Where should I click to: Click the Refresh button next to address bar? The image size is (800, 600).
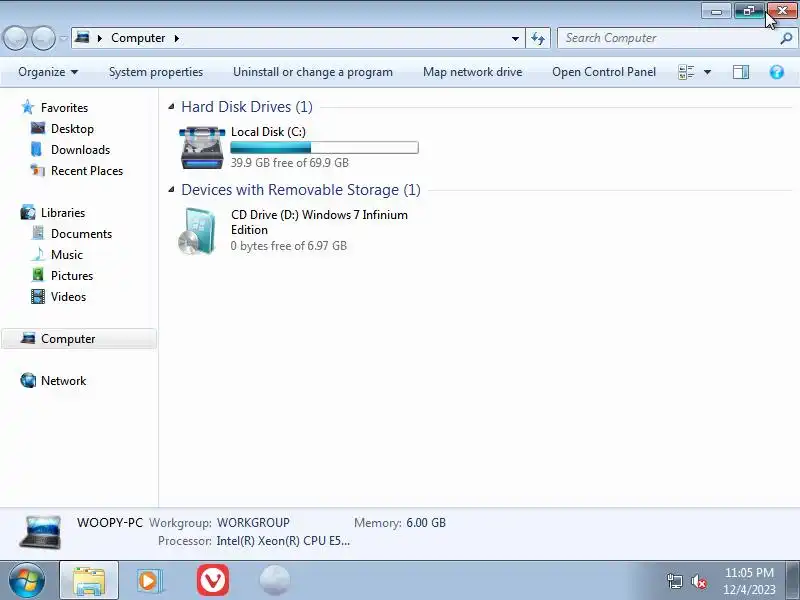tap(538, 38)
